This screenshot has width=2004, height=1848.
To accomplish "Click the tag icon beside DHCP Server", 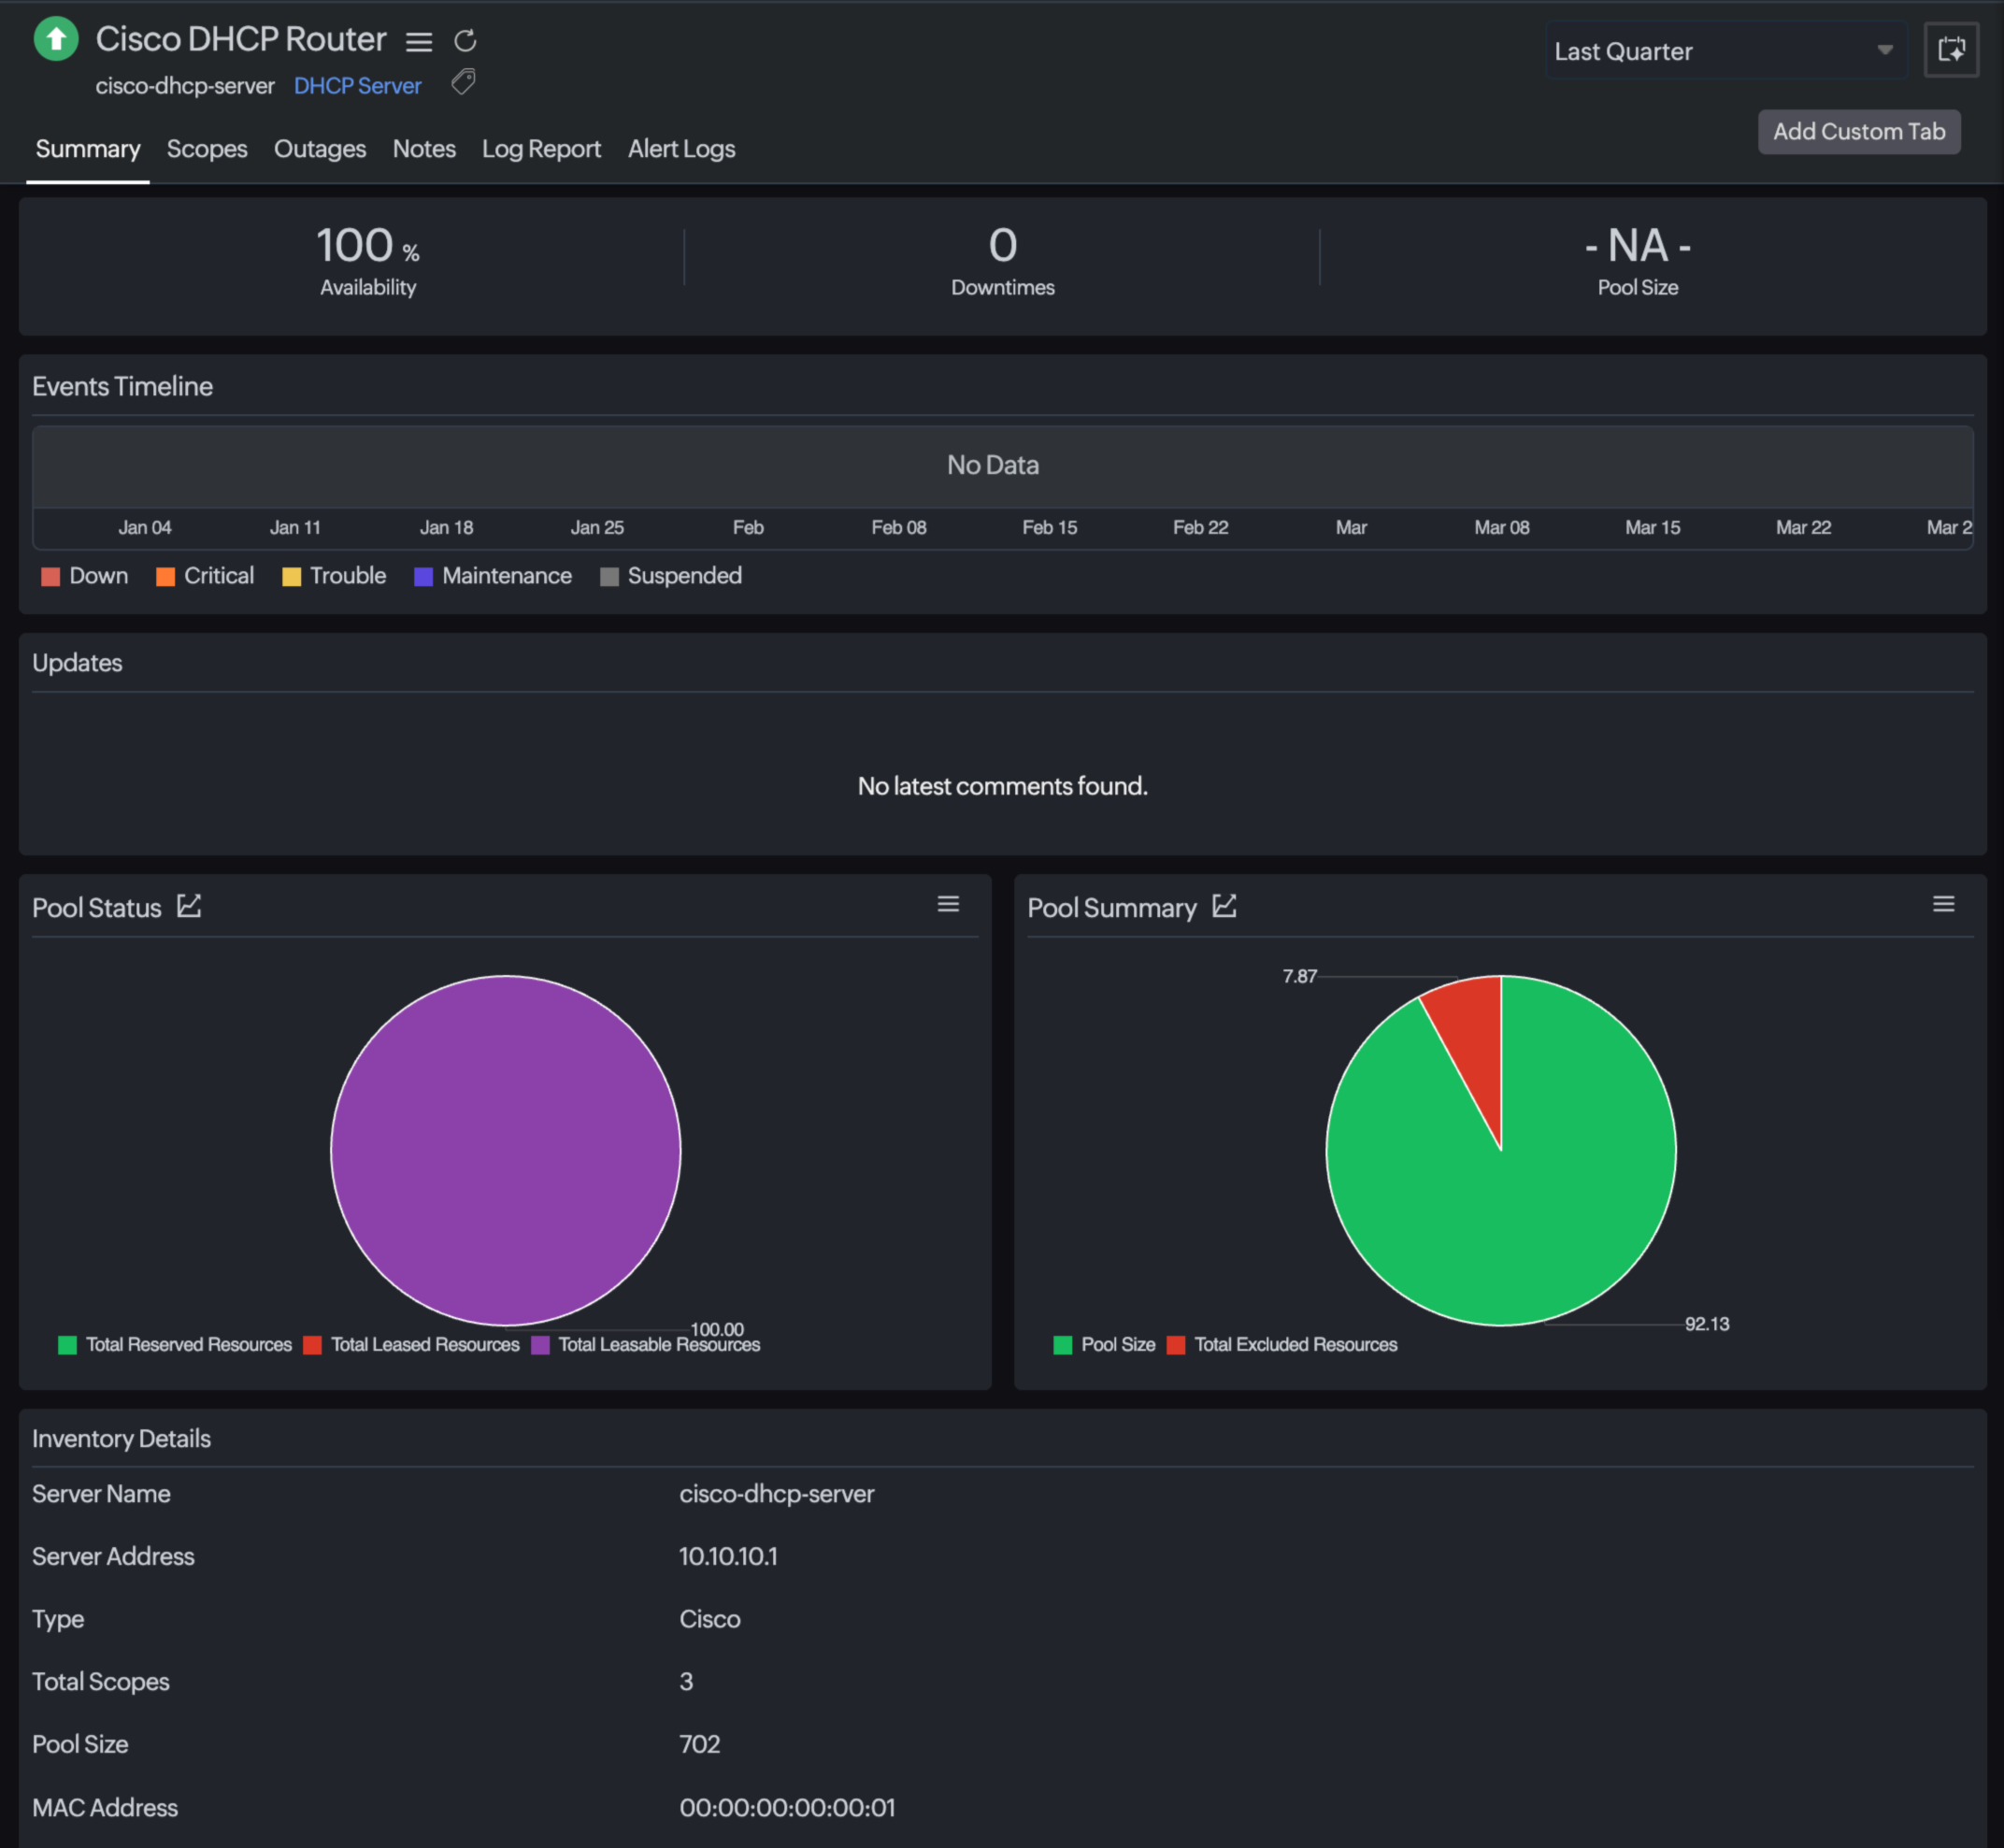I will 463,82.
